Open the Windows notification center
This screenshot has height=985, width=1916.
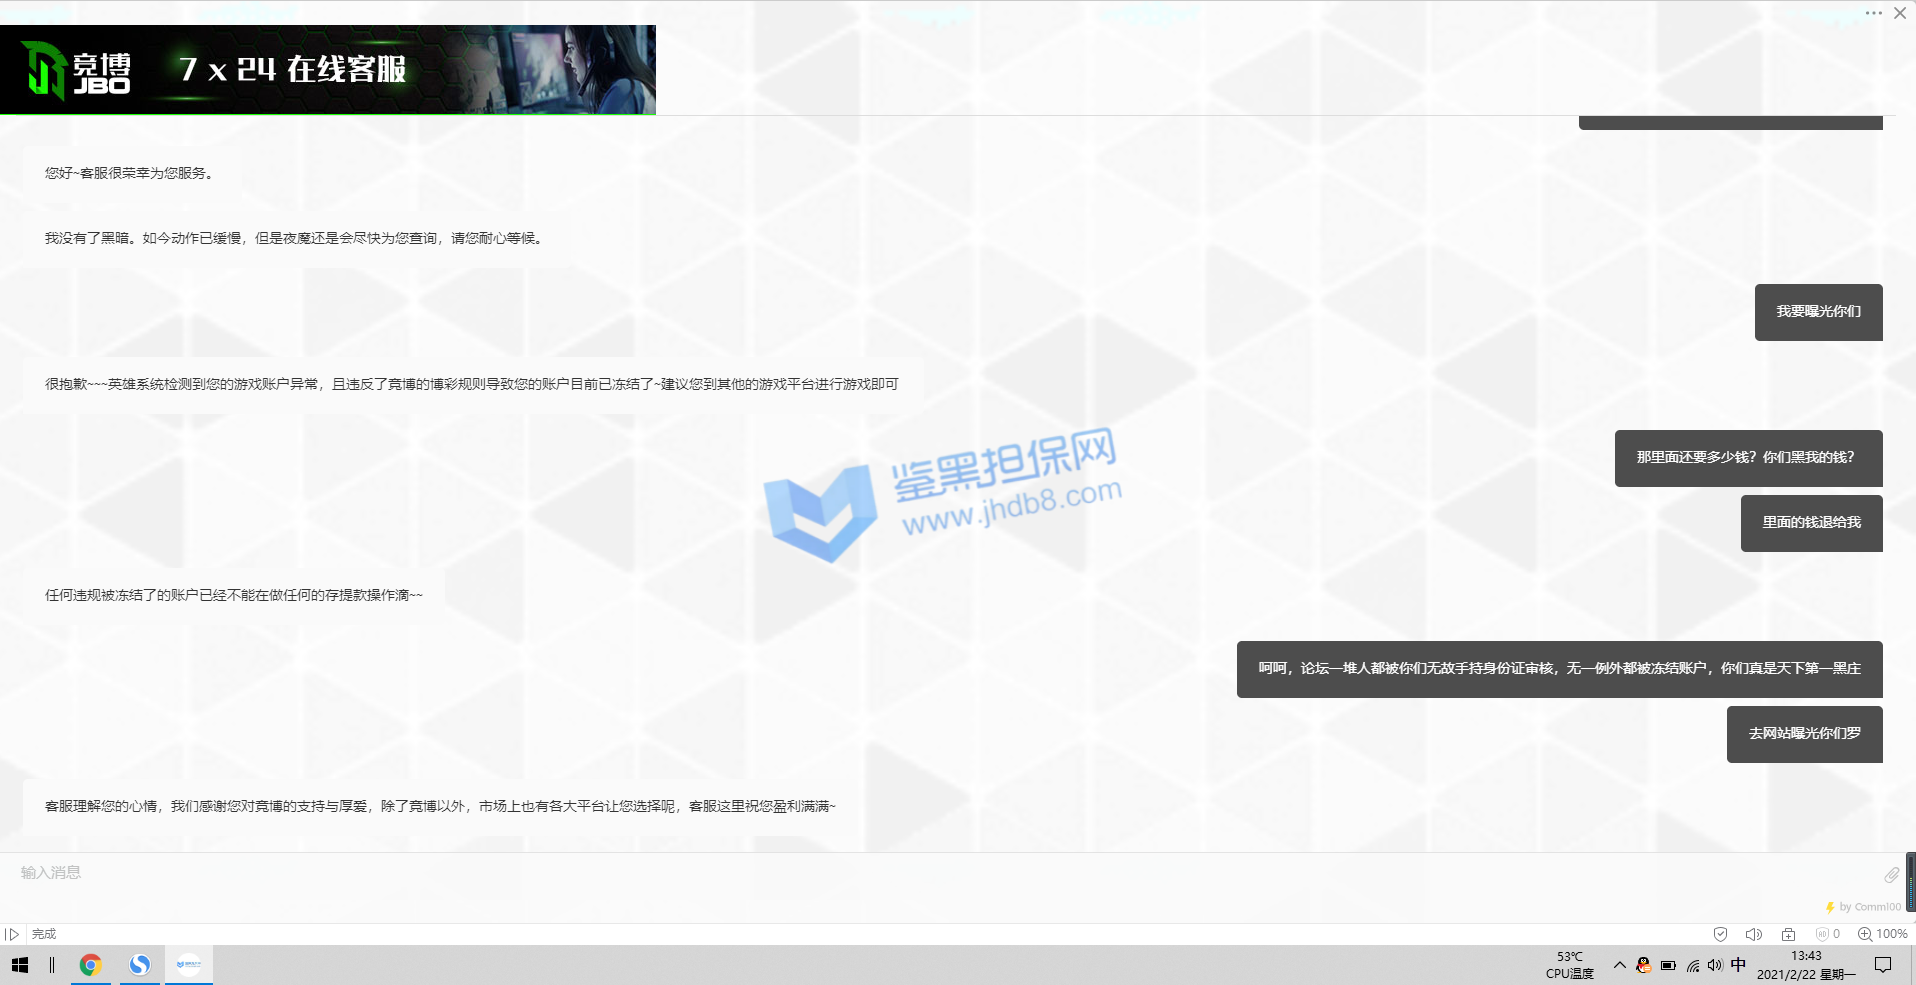(1883, 965)
